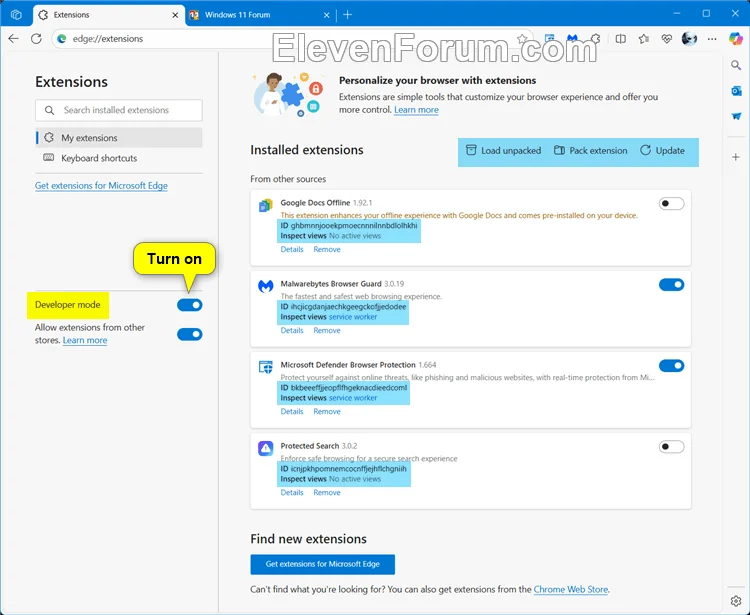This screenshot has width=750, height=615.
Task: Reload the extensions page
Action: click(x=36, y=39)
